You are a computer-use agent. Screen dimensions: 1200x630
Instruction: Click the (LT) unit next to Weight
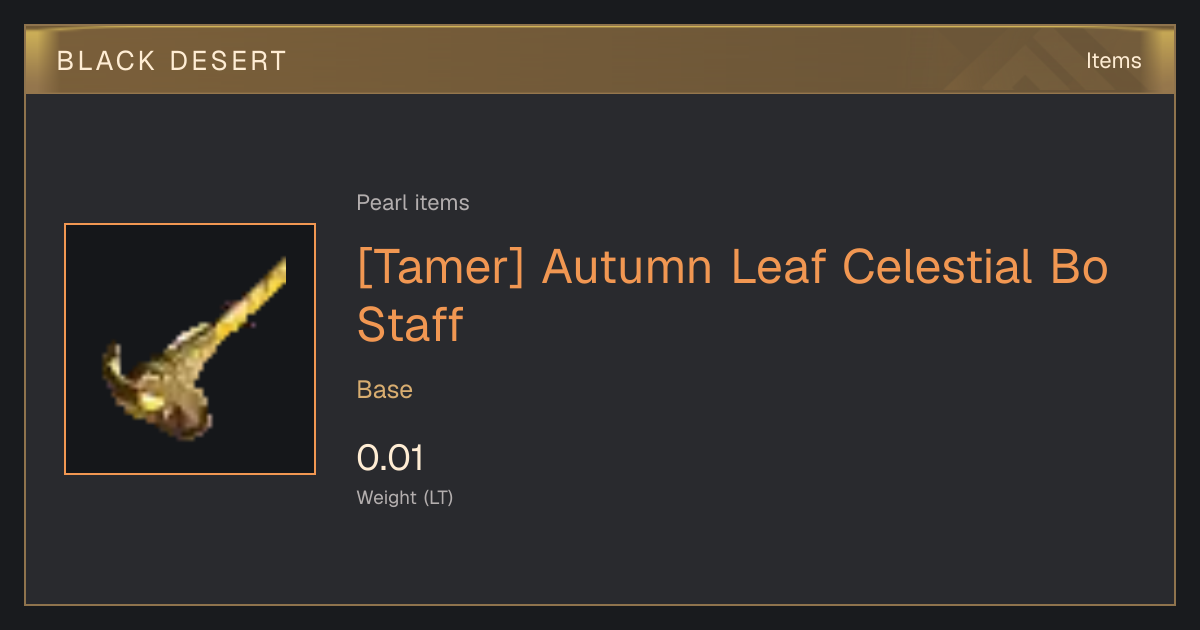click(x=438, y=498)
